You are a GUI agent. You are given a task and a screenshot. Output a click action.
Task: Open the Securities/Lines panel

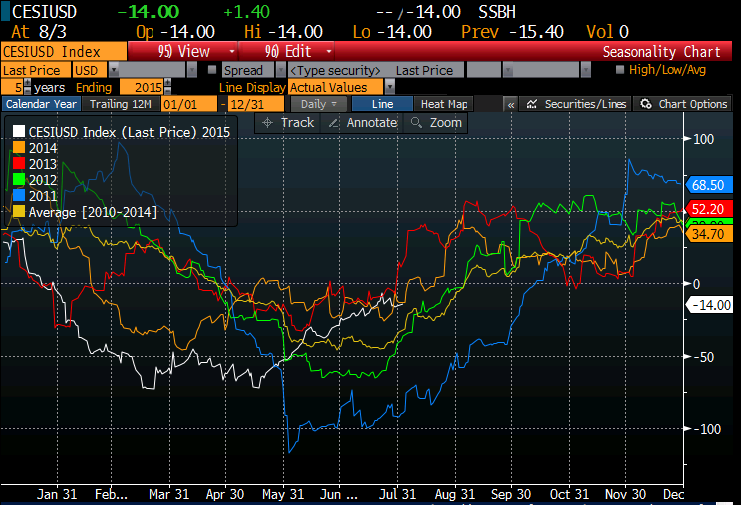pos(577,104)
